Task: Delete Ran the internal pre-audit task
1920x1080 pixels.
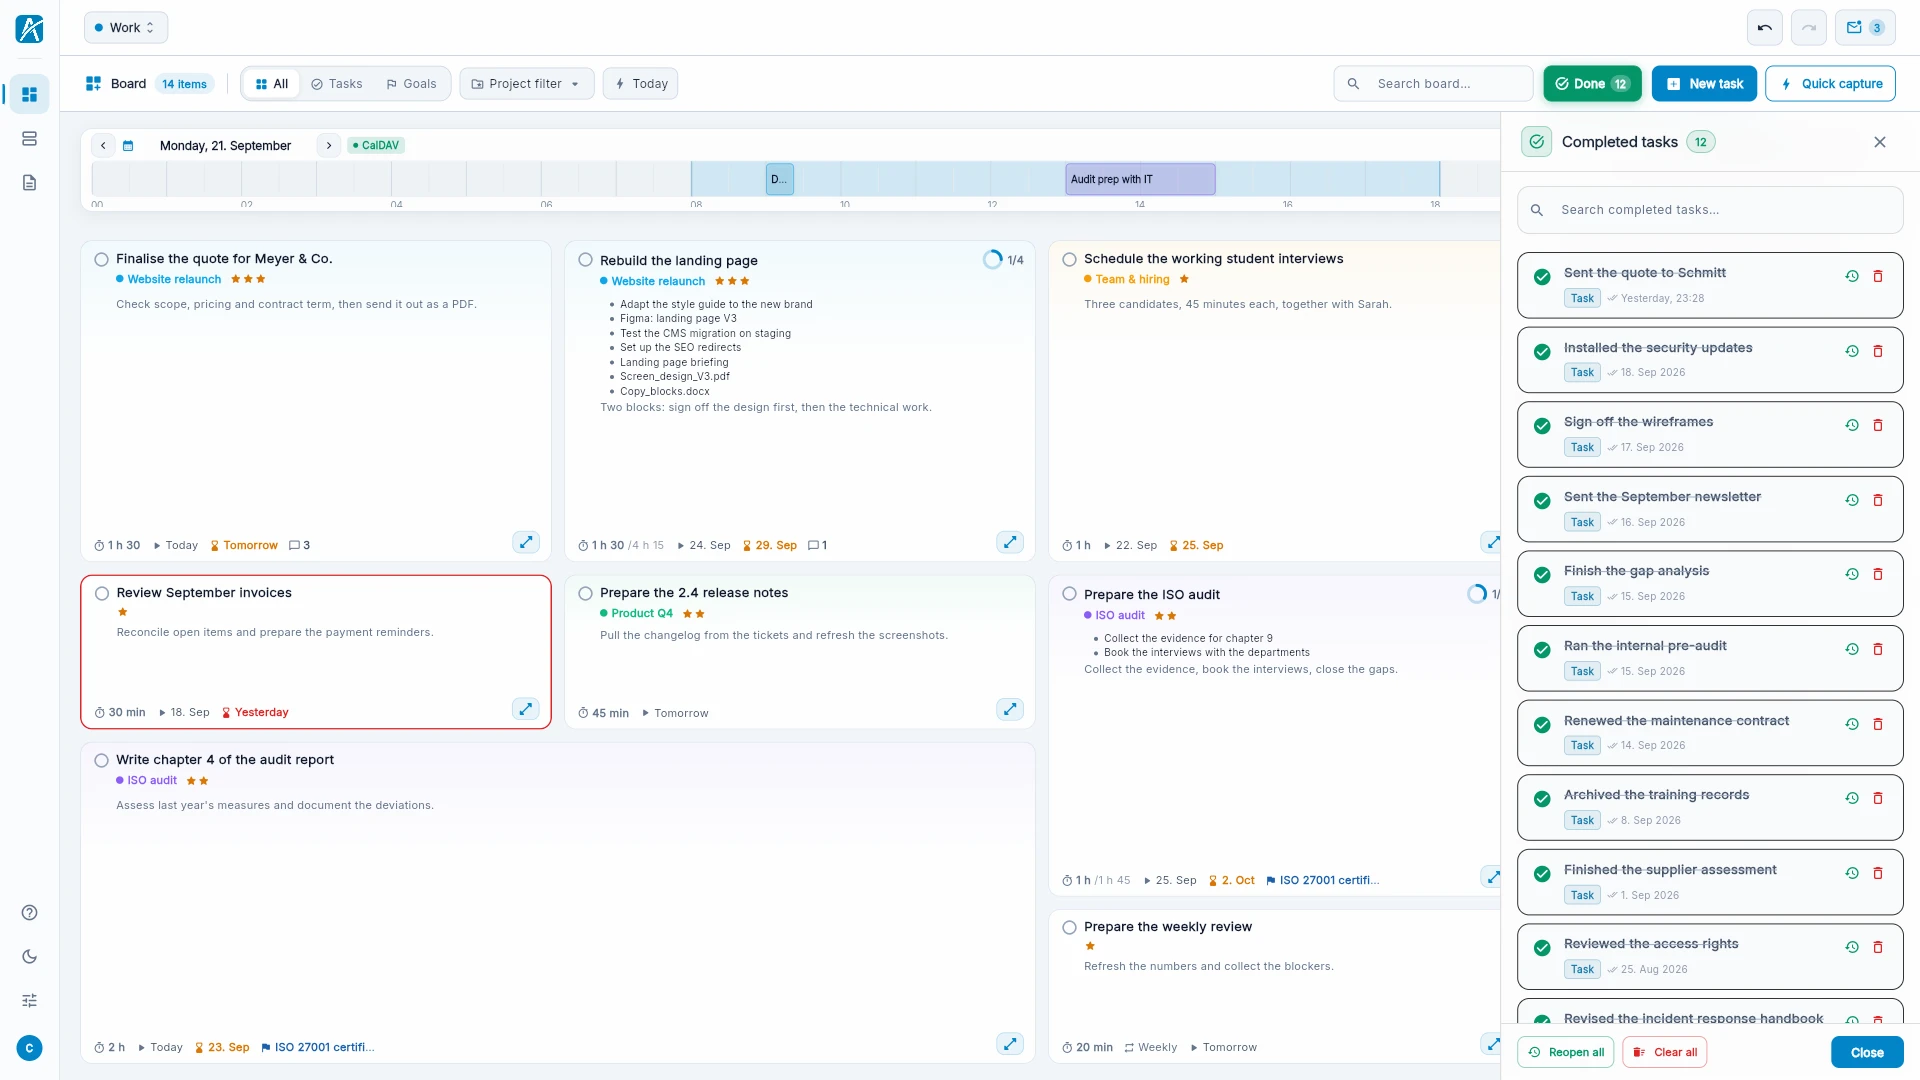Action: [x=1878, y=649]
